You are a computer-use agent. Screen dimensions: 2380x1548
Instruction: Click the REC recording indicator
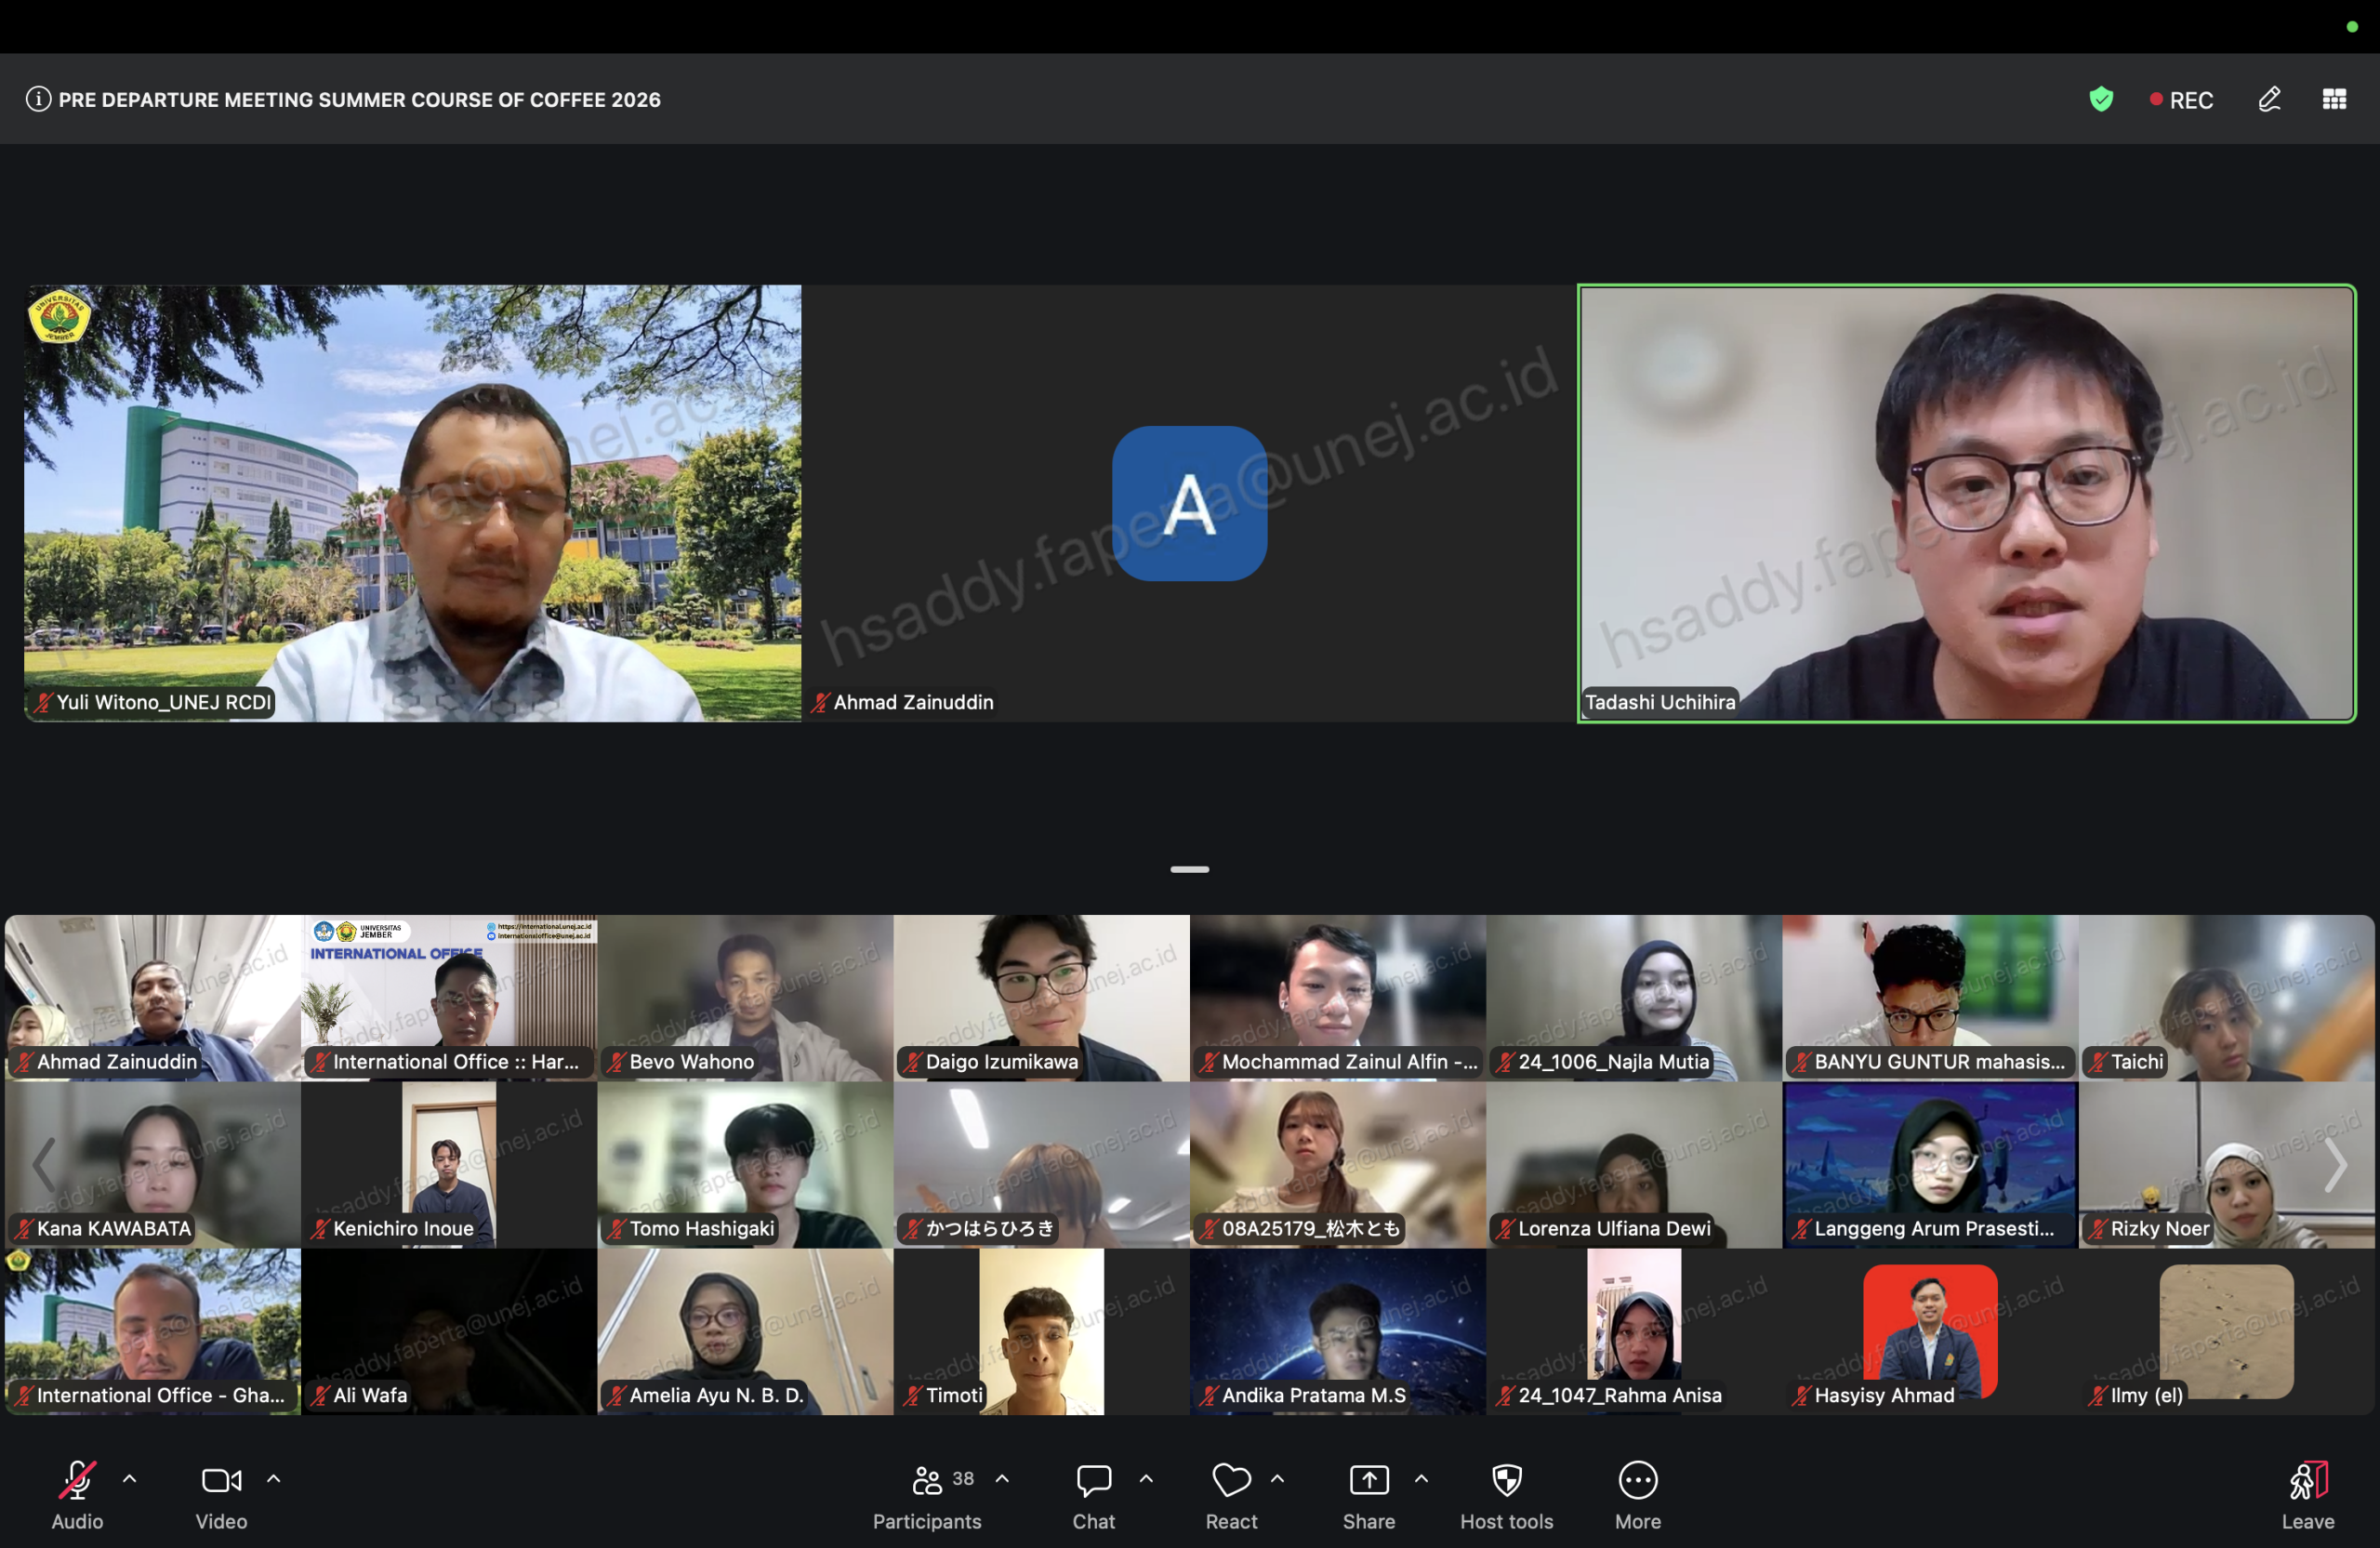click(x=2182, y=100)
